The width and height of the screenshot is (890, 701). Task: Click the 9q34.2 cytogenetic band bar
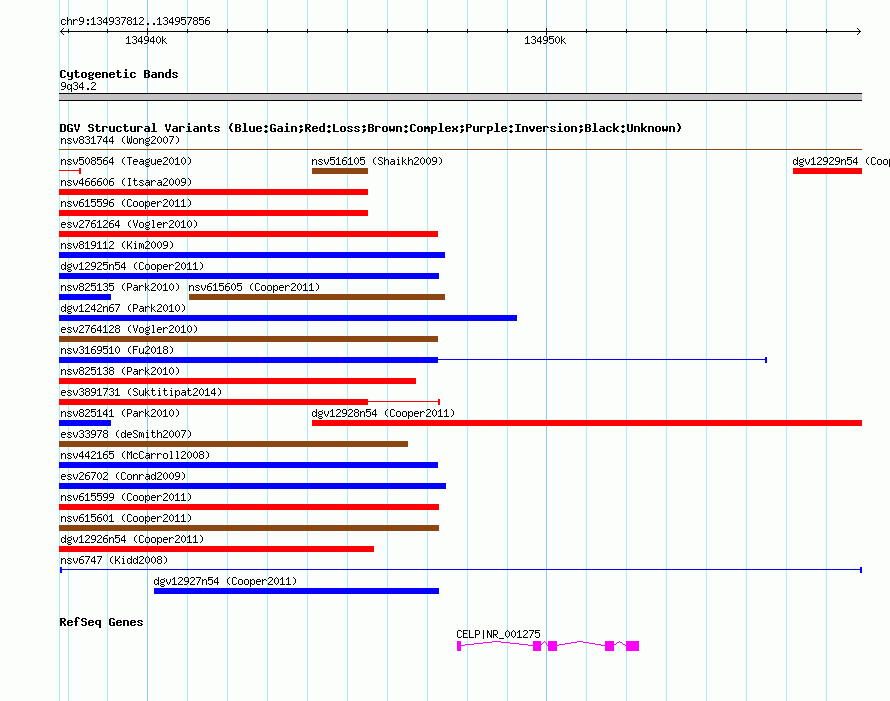click(461, 97)
